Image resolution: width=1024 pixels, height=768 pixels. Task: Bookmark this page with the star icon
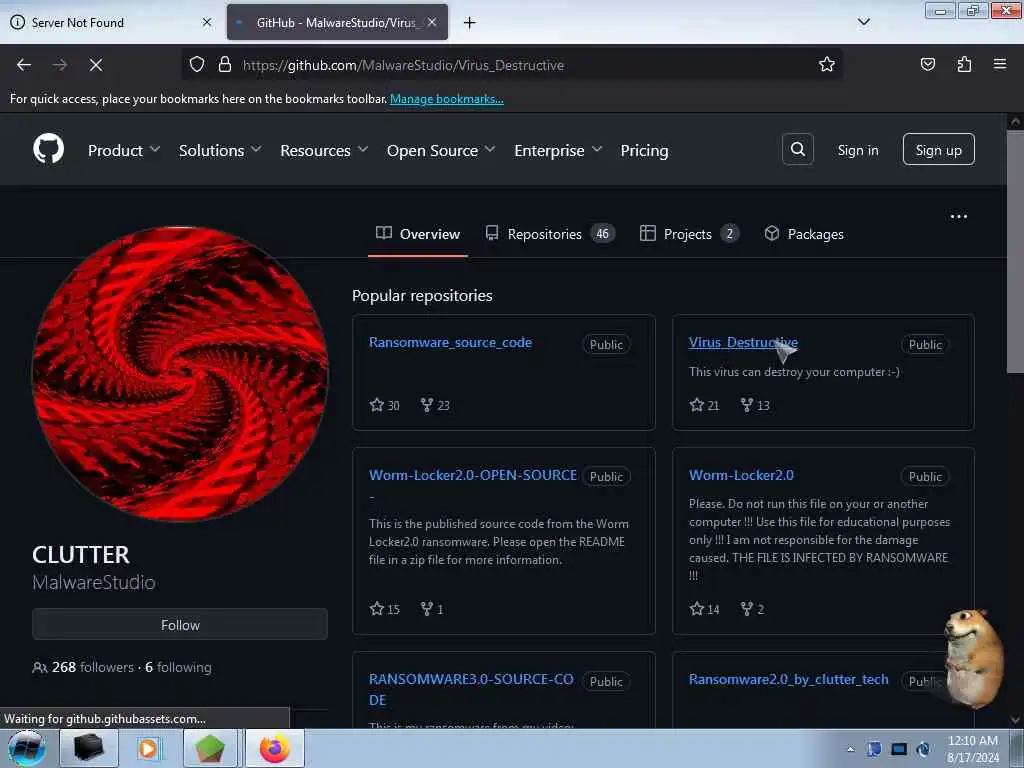(x=827, y=64)
